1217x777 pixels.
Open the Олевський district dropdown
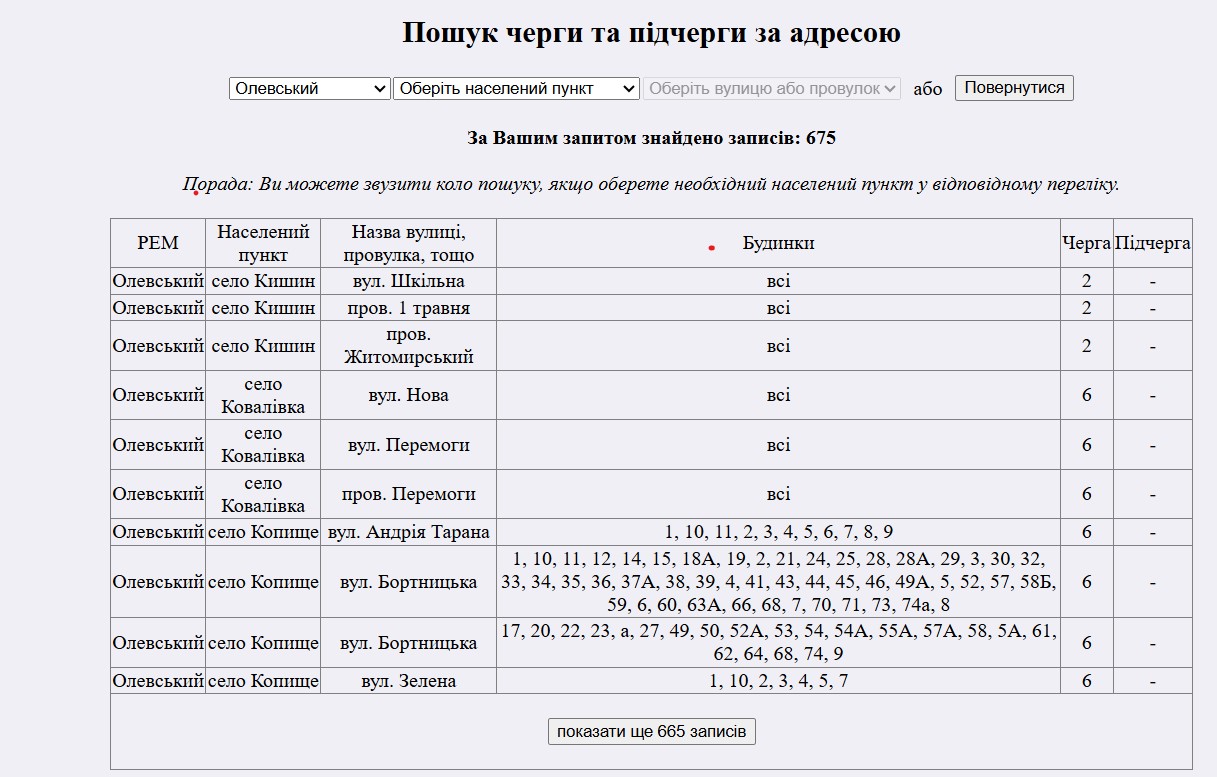(309, 88)
